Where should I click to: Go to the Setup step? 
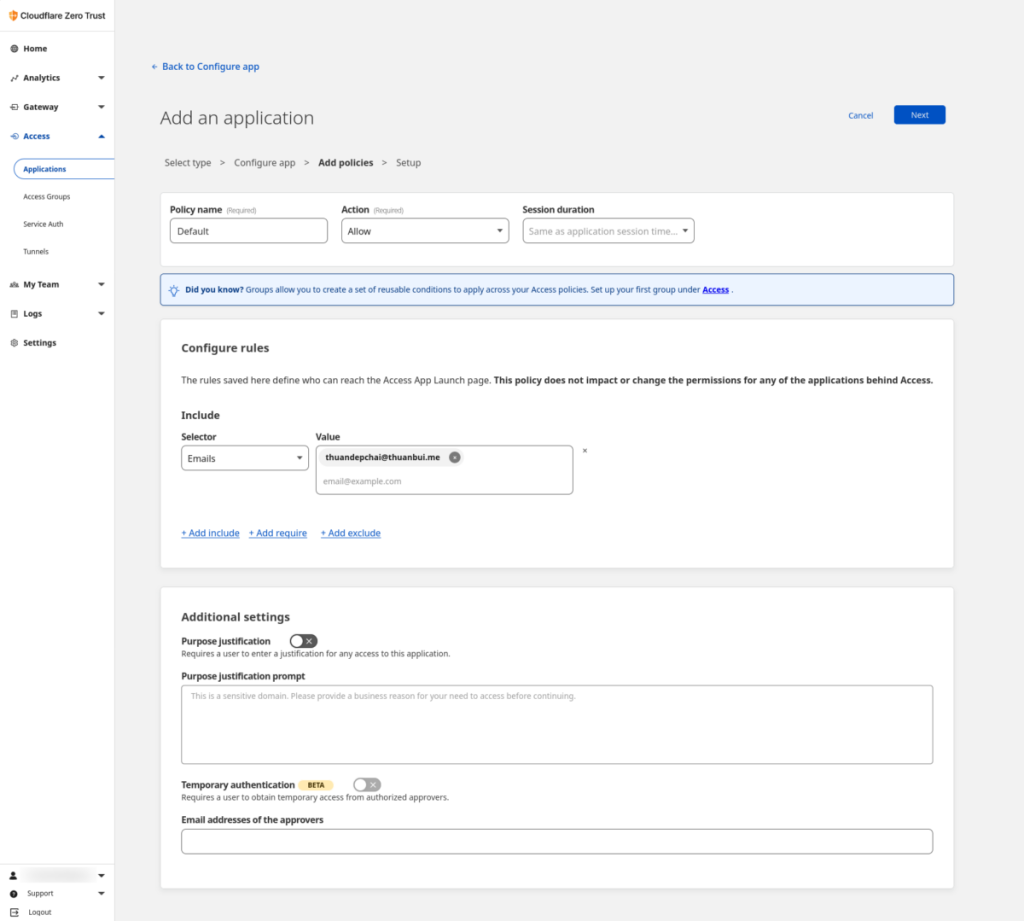point(408,163)
